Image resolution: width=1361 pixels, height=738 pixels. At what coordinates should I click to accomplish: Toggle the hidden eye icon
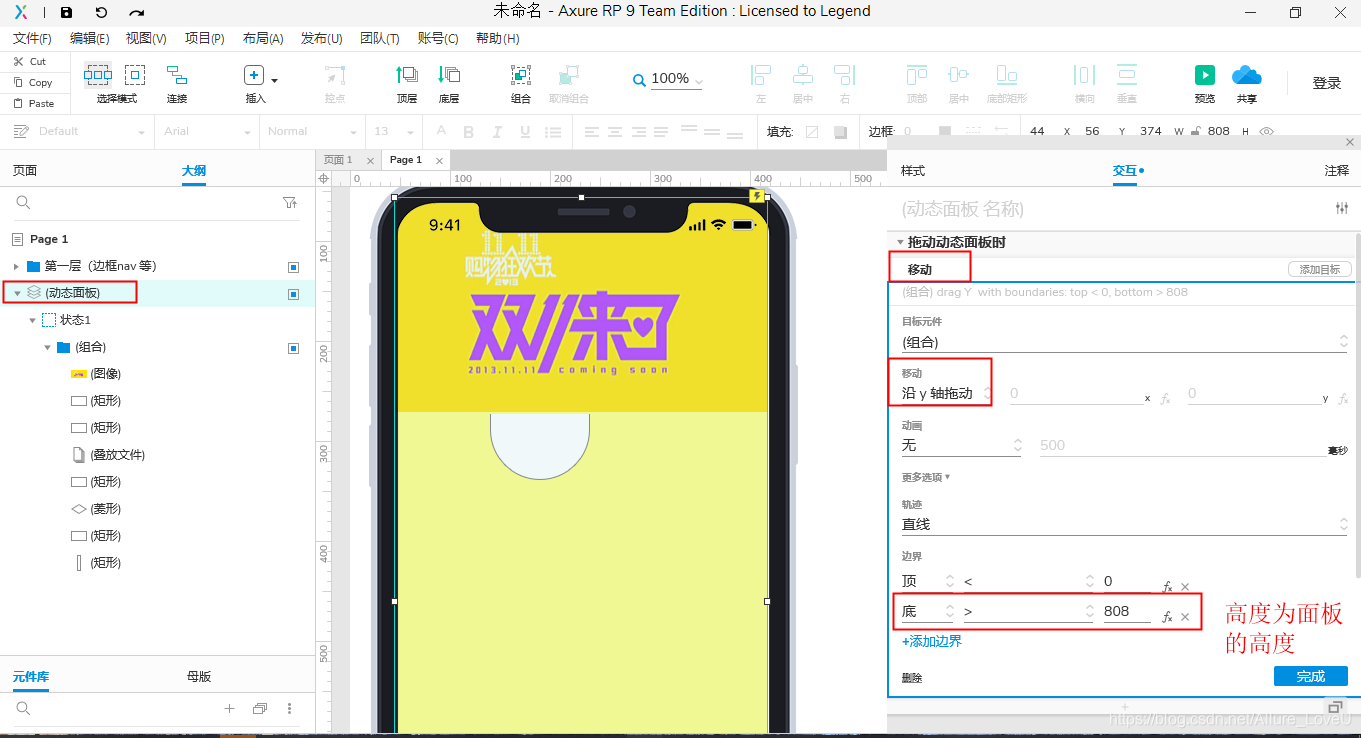1266,131
